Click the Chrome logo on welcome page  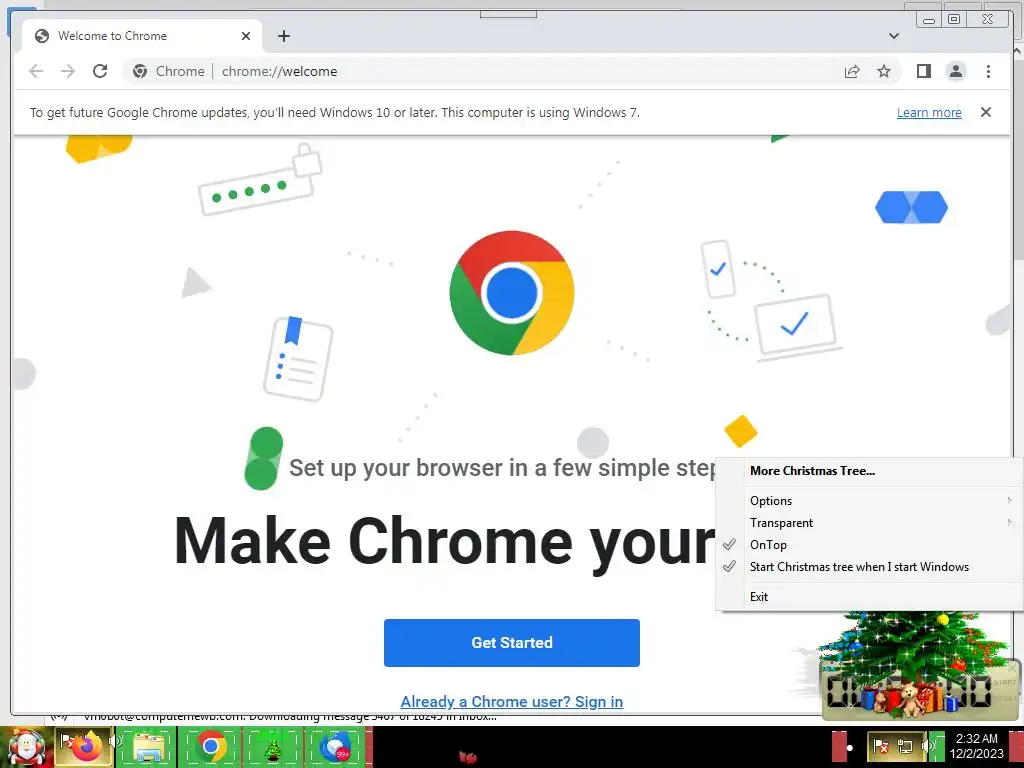point(511,293)
